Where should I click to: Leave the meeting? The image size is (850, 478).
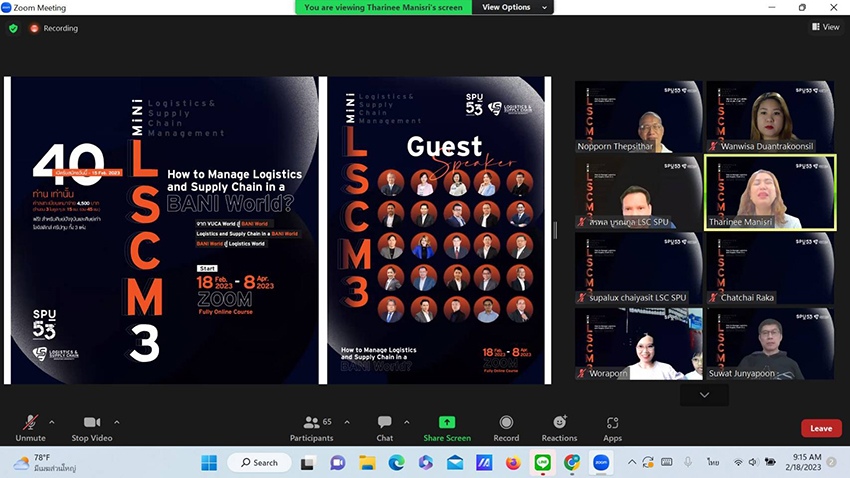pyautogui.click(x=821, y=428)
